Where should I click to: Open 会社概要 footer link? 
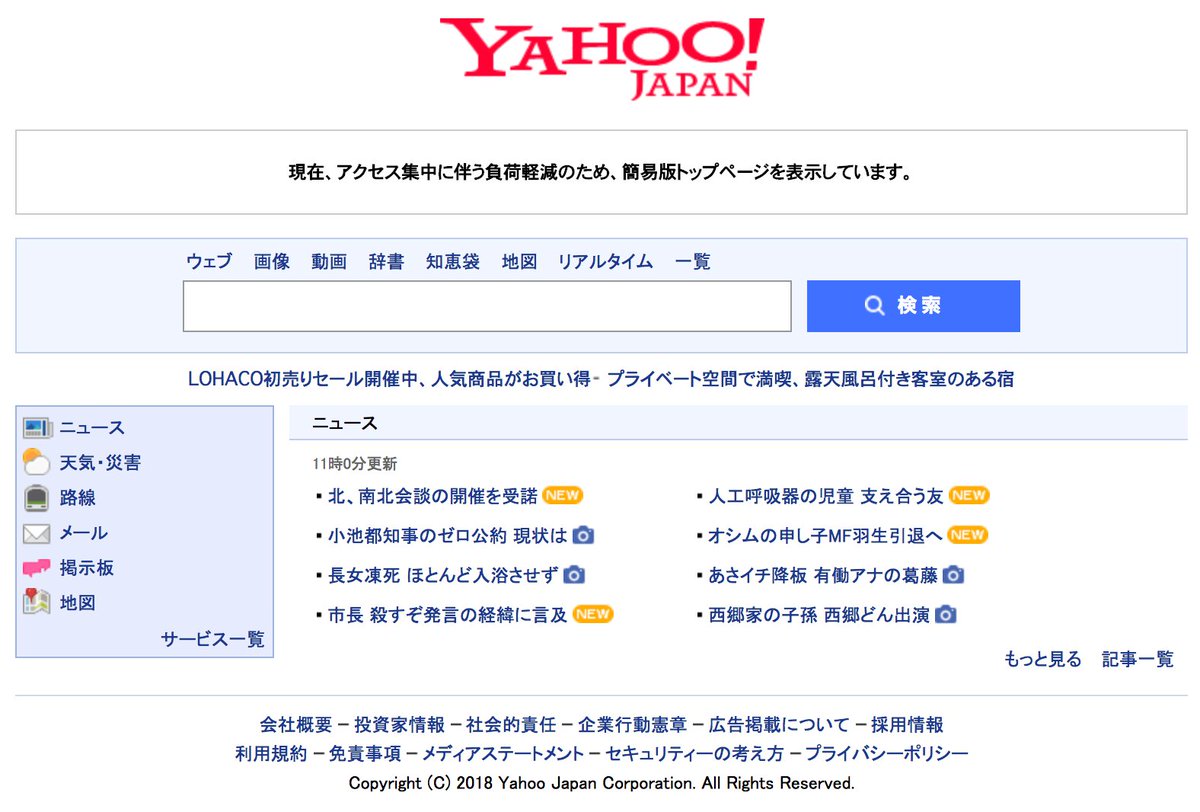click(296, 725)
